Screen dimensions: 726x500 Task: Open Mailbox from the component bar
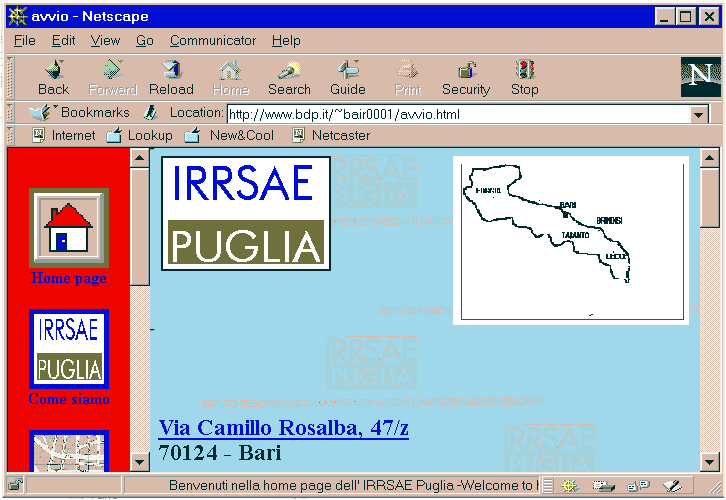coord(603,486)
